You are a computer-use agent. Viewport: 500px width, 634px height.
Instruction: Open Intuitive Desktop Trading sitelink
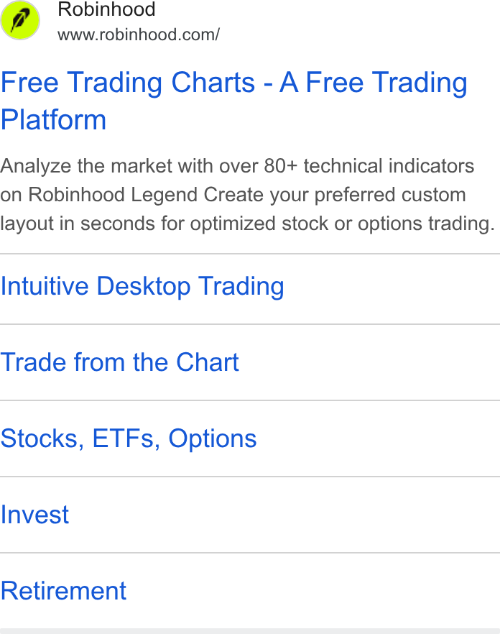click(142, 287)
